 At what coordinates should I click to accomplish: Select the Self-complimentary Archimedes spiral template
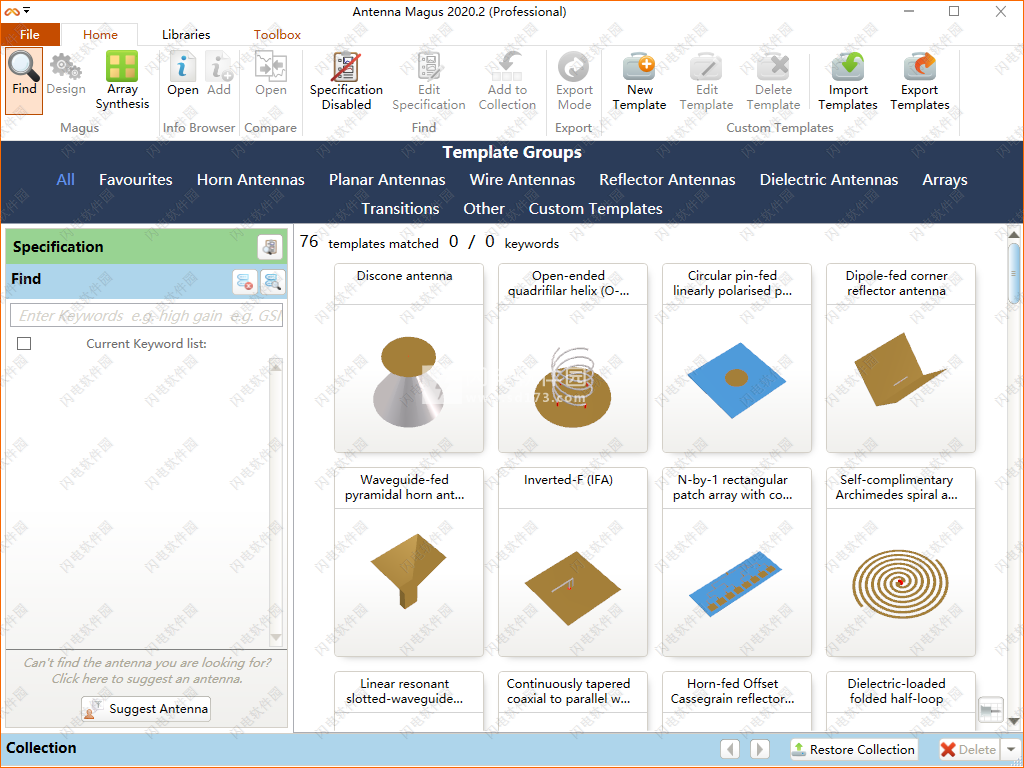[x=901, y=562]
